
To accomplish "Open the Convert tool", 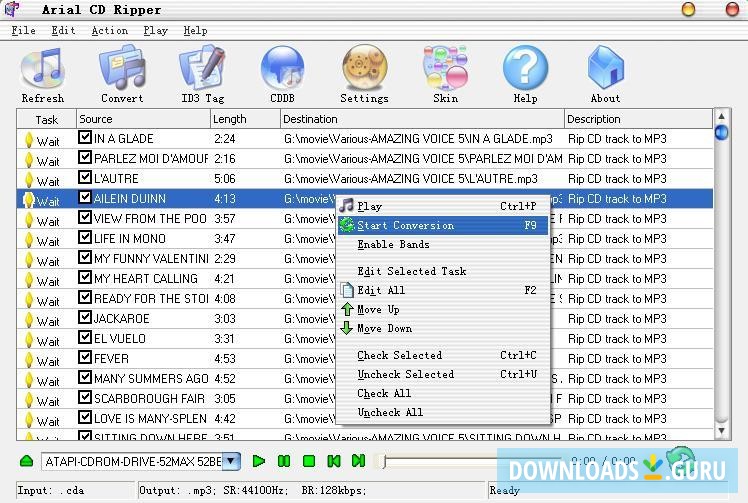I will pos(122,68).
